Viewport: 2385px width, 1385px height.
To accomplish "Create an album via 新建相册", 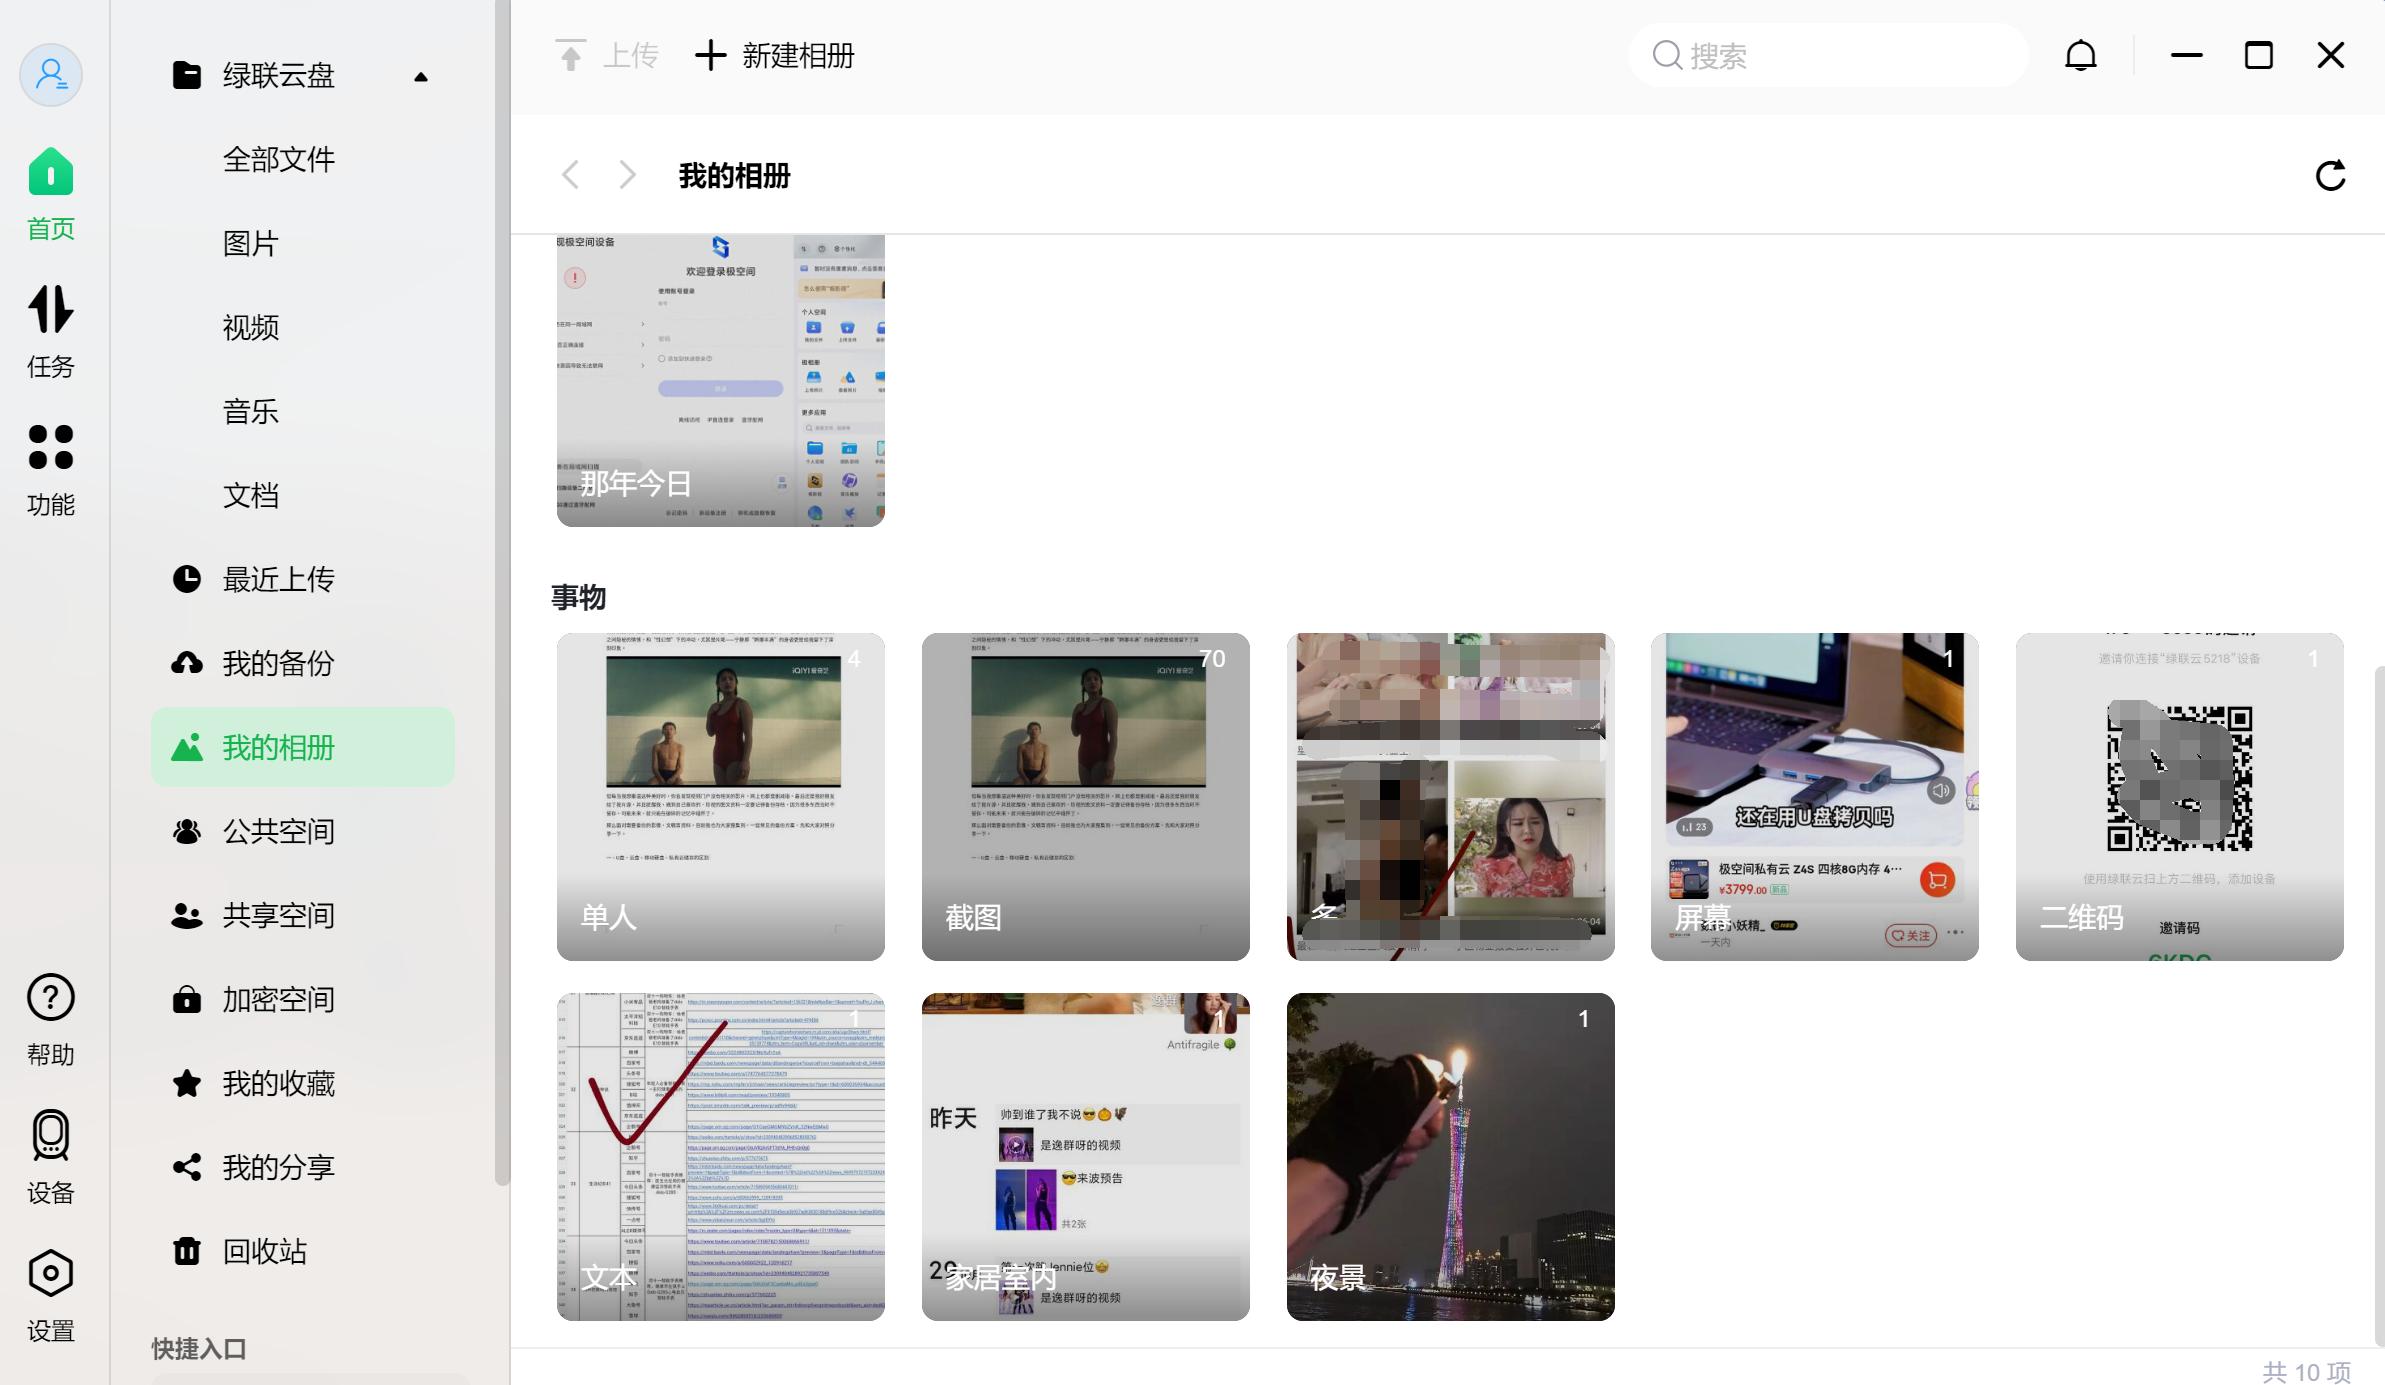I will [774, 55].
